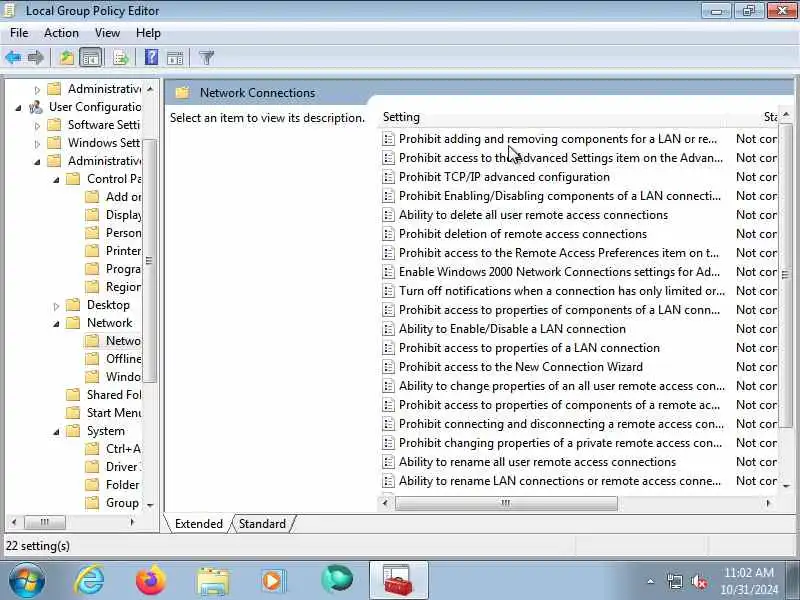
Task: Open Help via the question mark icon
Action: coord(152,57)
